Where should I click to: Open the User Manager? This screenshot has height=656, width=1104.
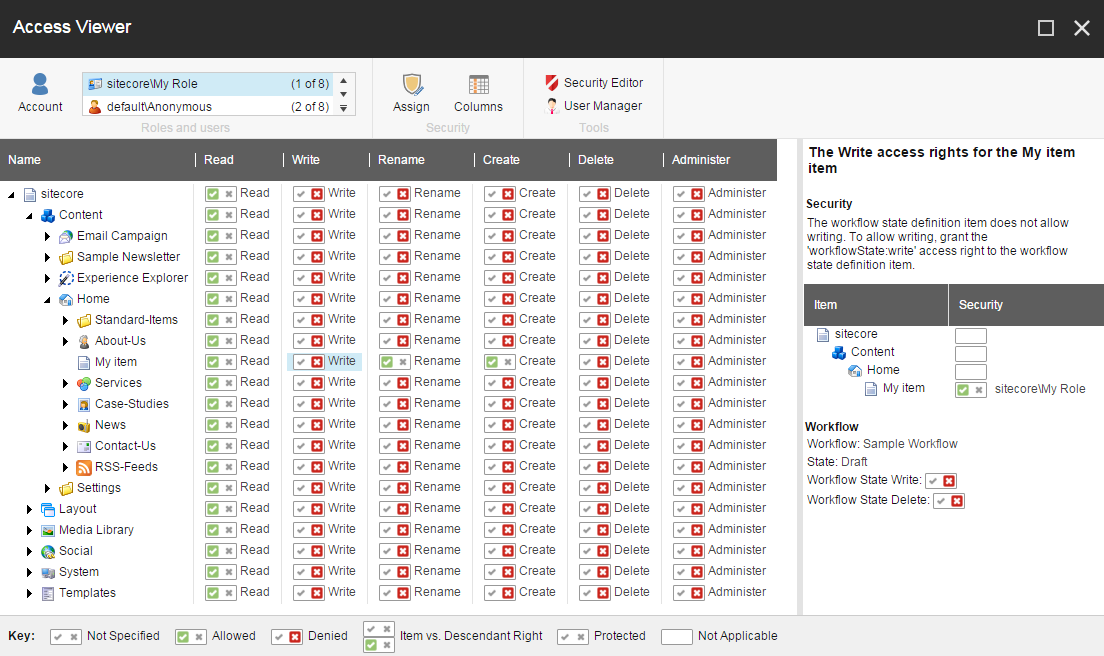[594, 104]
